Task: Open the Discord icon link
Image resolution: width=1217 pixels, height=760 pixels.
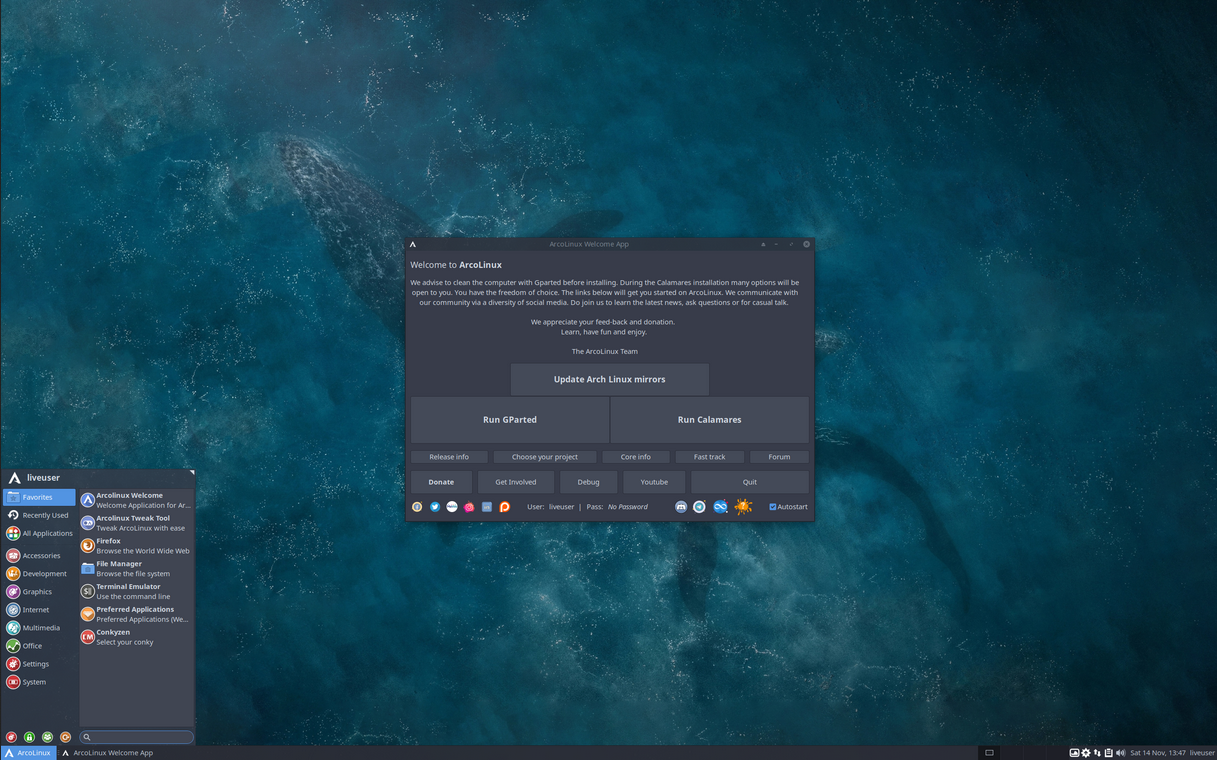Action: pos(681,507)
